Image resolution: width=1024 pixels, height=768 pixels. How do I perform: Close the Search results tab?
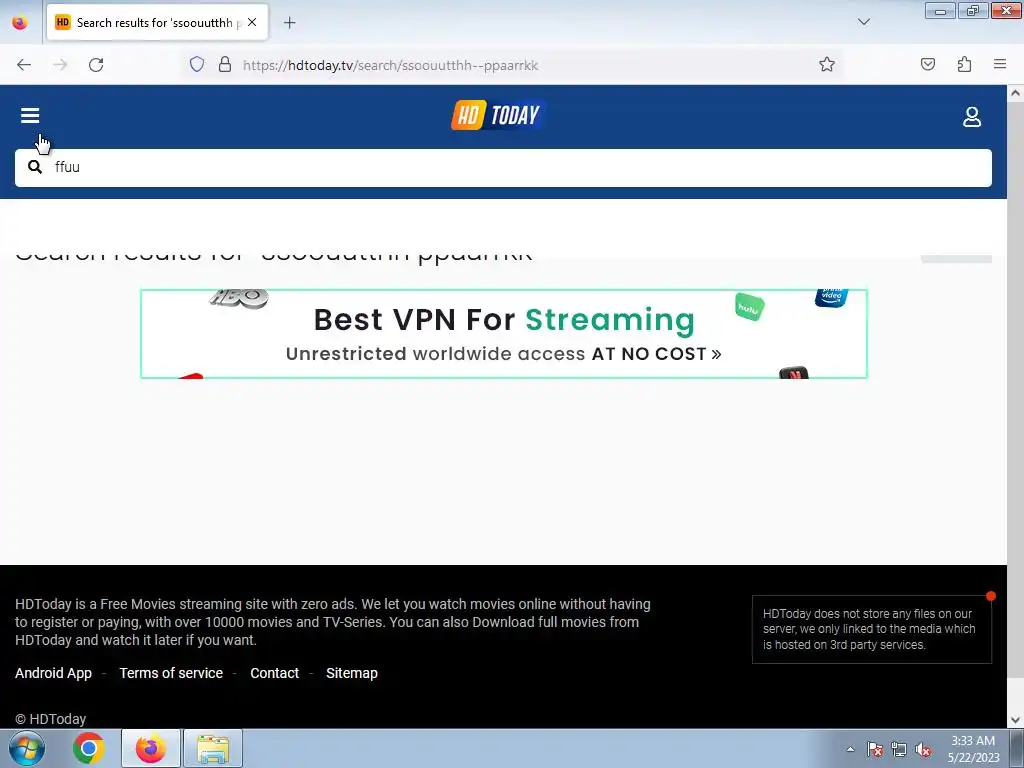(252, 22)
